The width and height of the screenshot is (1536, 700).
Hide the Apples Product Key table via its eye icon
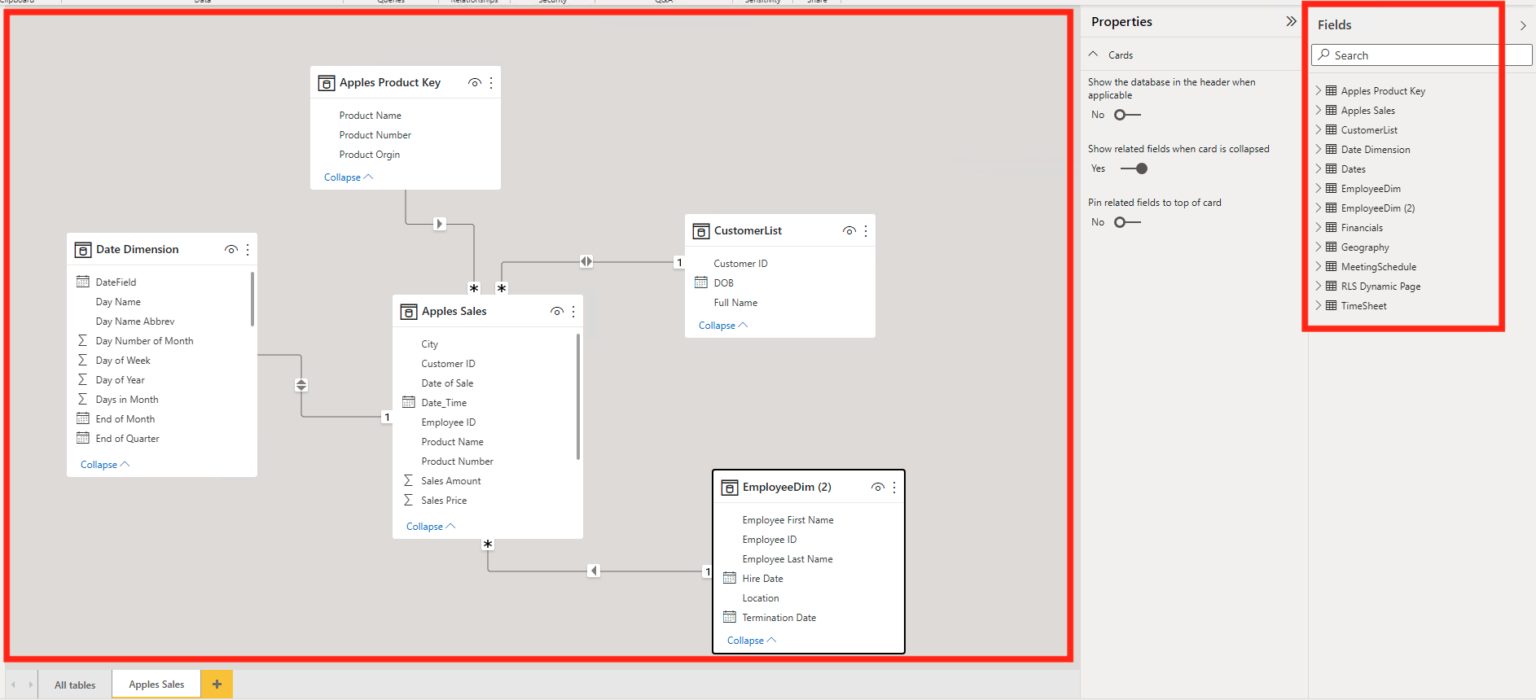coord(474,82)
